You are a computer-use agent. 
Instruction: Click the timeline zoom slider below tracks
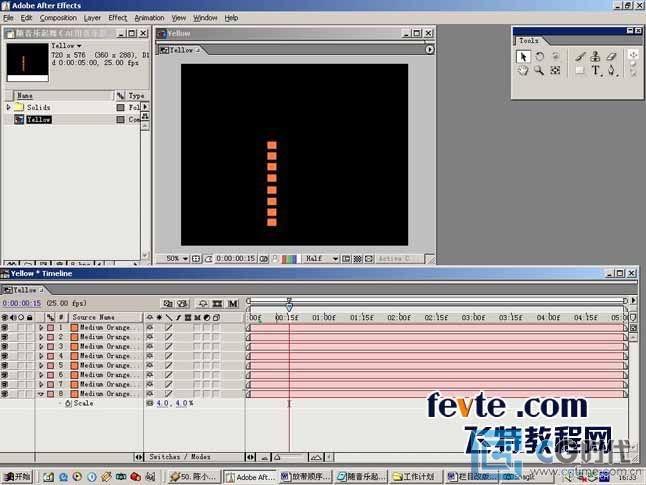pos(291,457)
